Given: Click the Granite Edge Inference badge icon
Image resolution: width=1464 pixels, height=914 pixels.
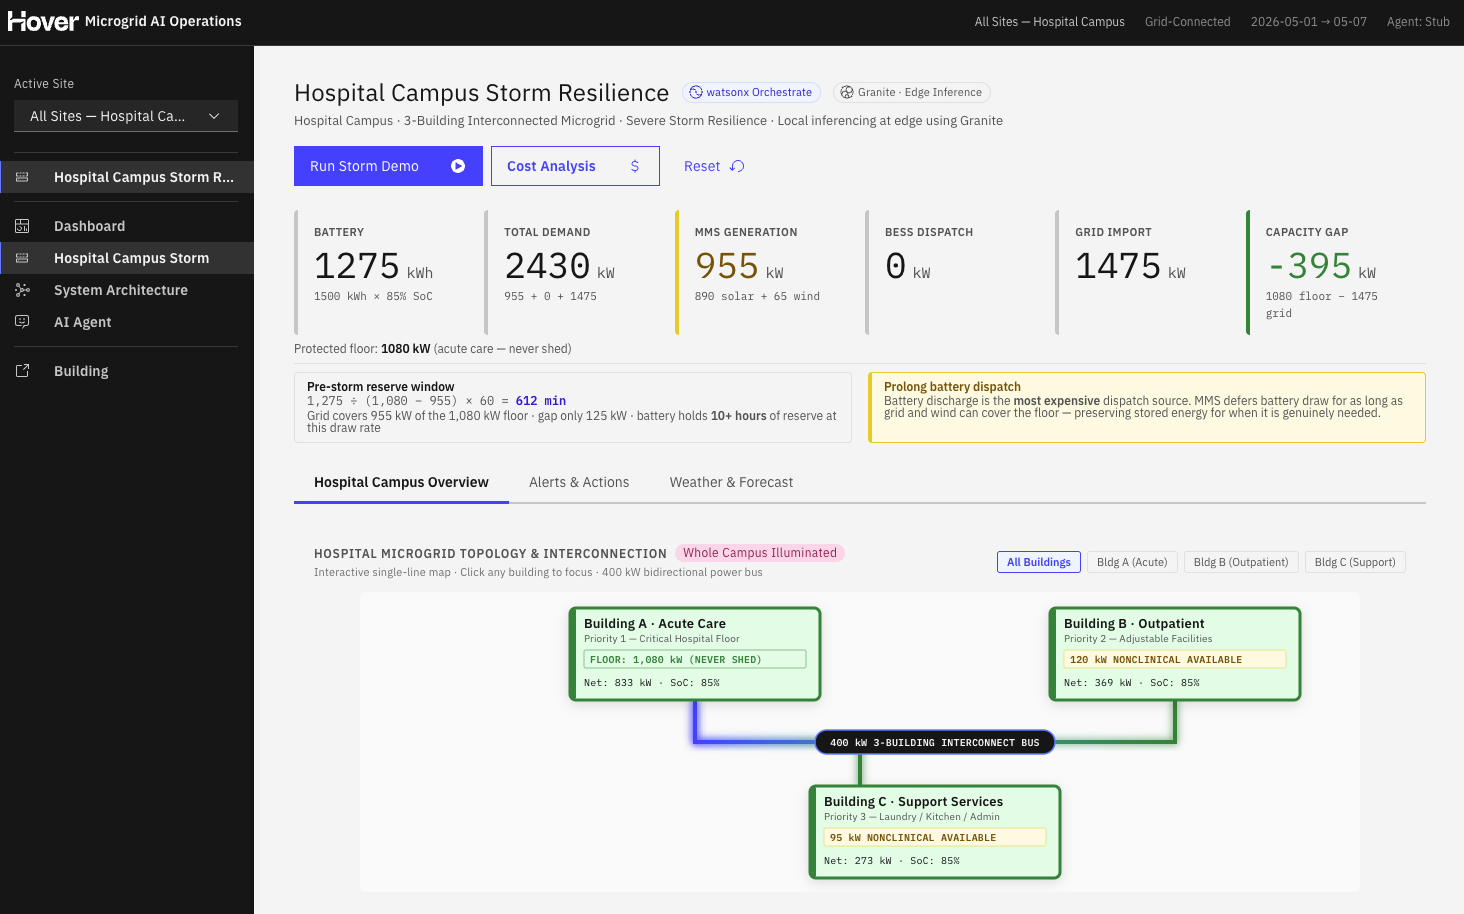Looking at the screenshot, I should pyautogui.click(x=847, y=92).
